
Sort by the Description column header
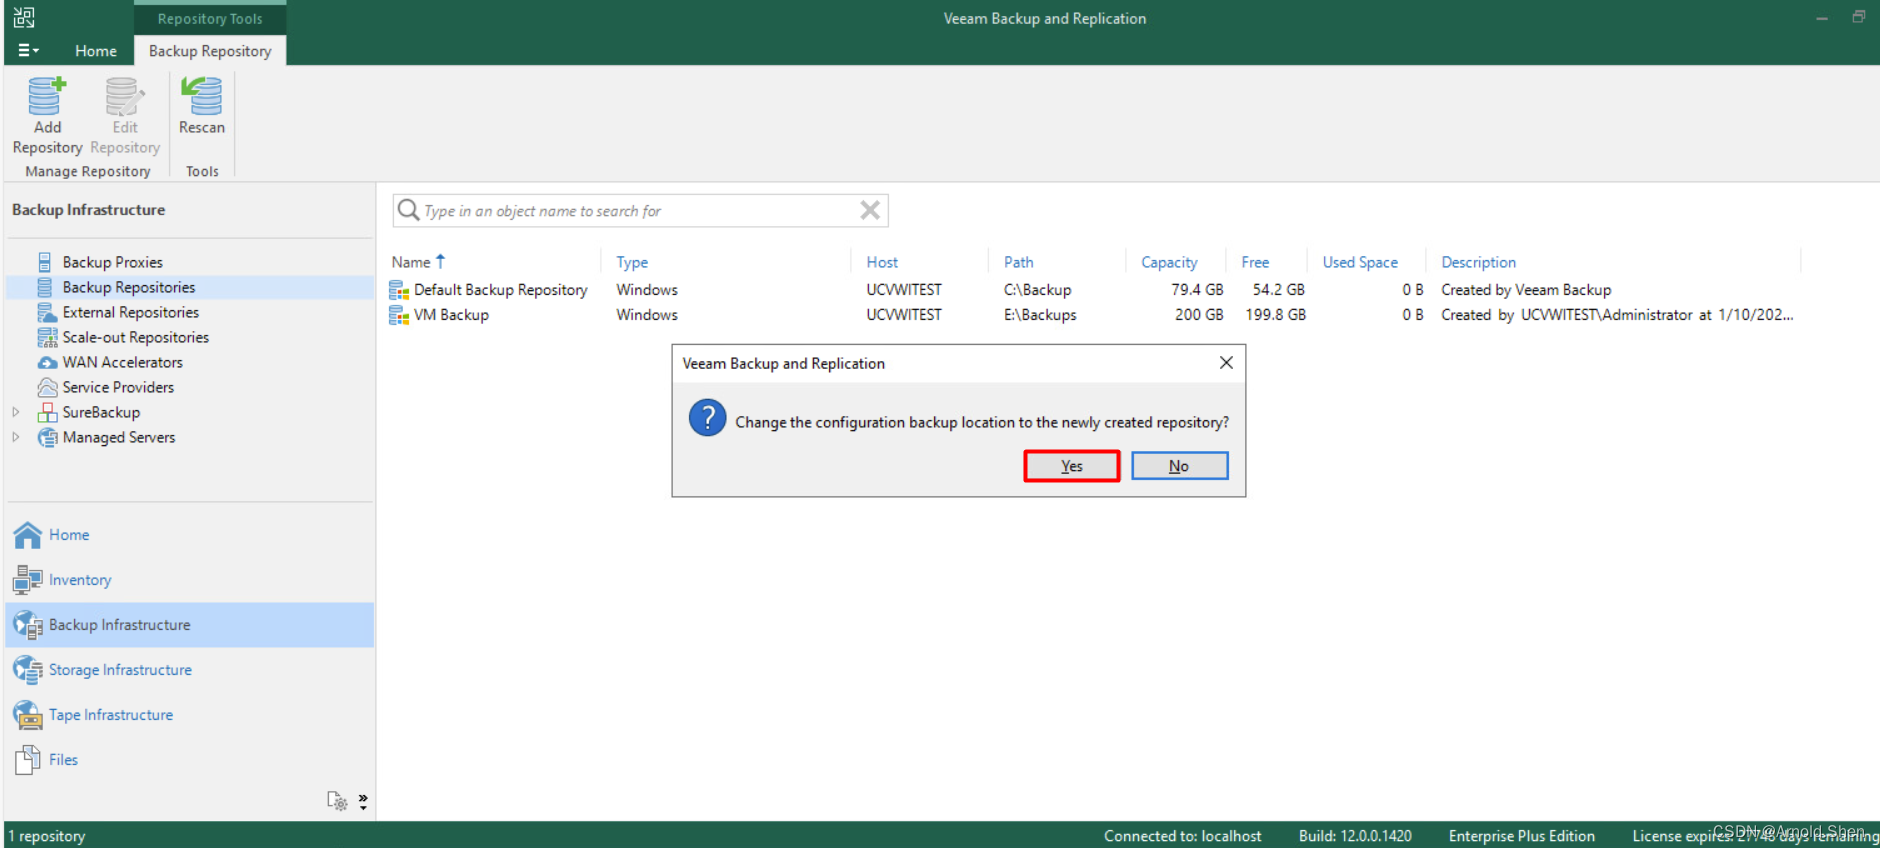(x=1478, y=262)
